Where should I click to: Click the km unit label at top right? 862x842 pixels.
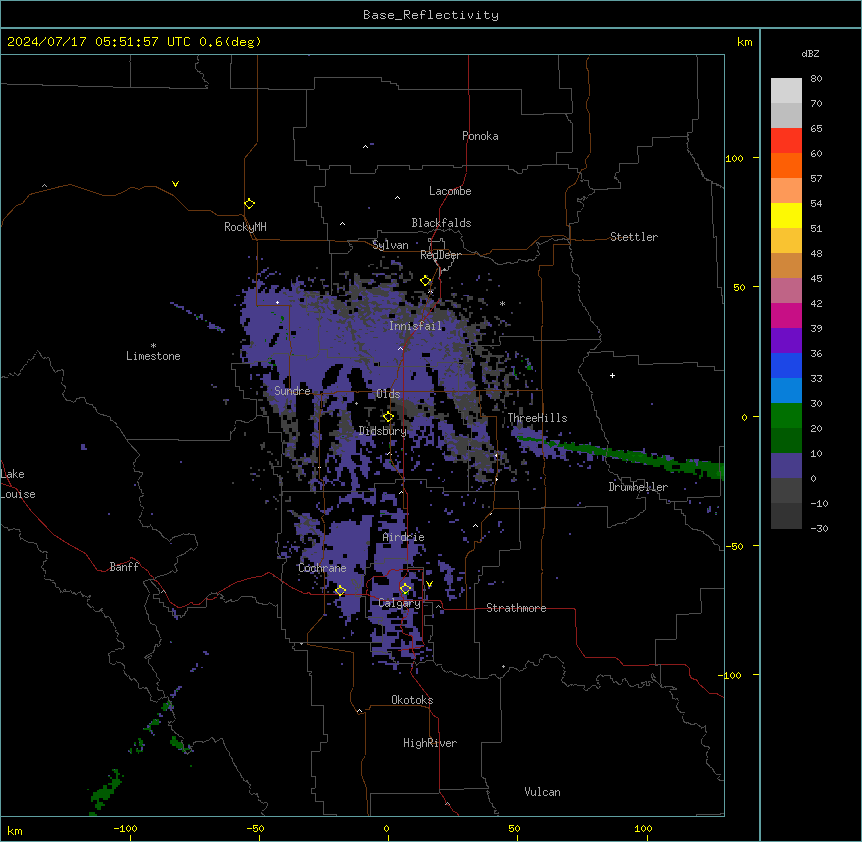[745, 42]
